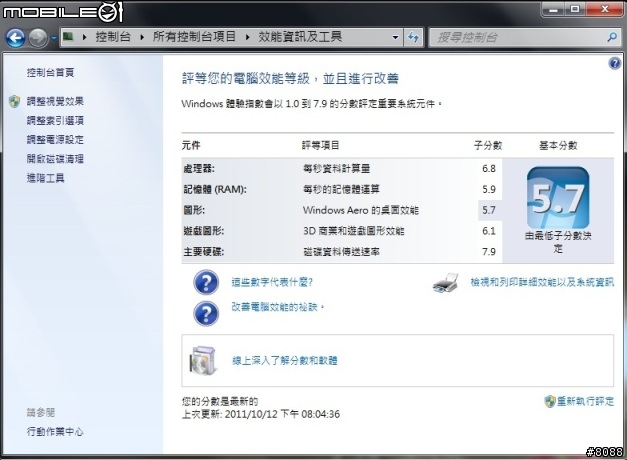
Task: Click the 6.8 processor subscore
Action: coord(489,169)
